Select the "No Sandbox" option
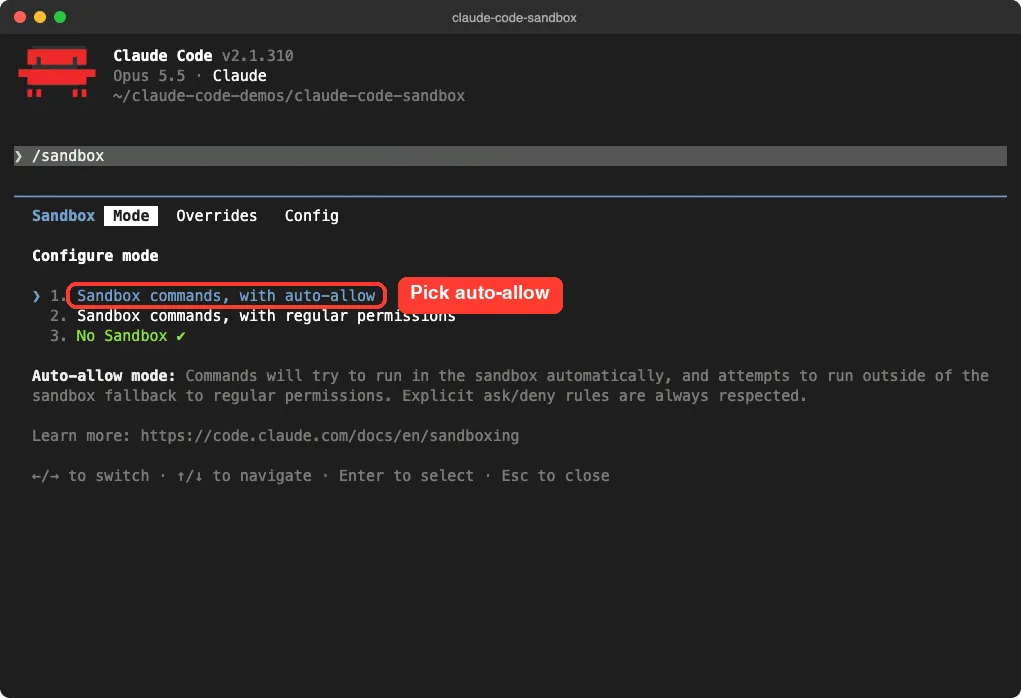The width and height of the screenshot is (1021, 698). pos(122,336)
